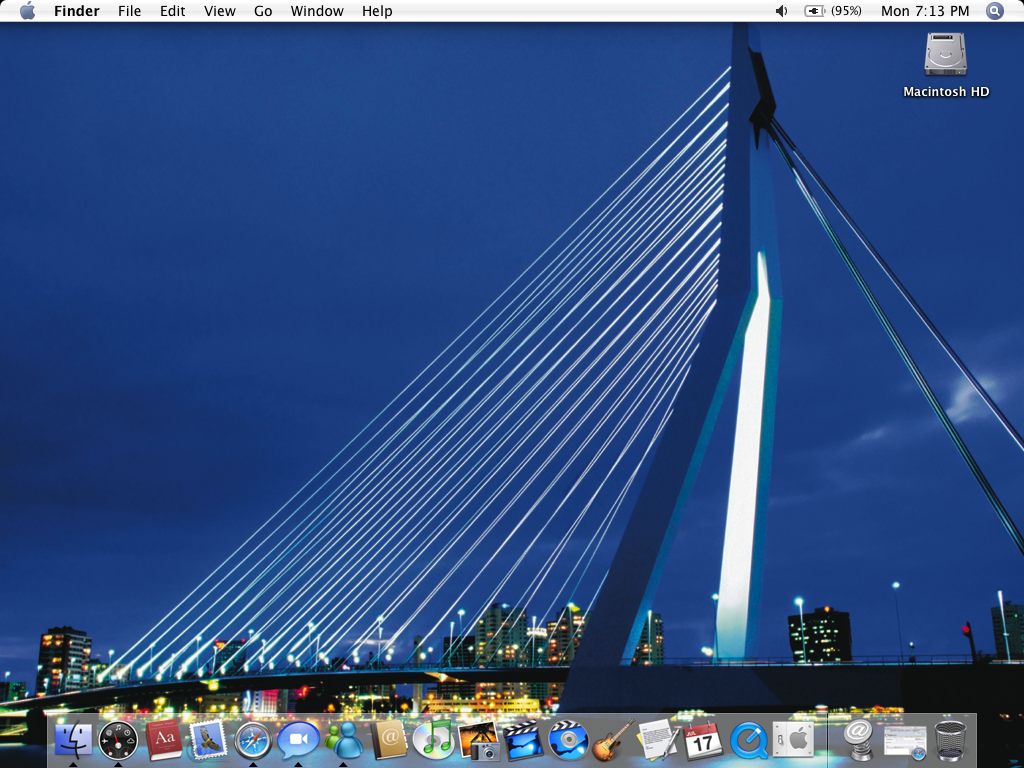The image size is (1024, 768).
Task: Launch Safari compass icon
Action: 253,741
